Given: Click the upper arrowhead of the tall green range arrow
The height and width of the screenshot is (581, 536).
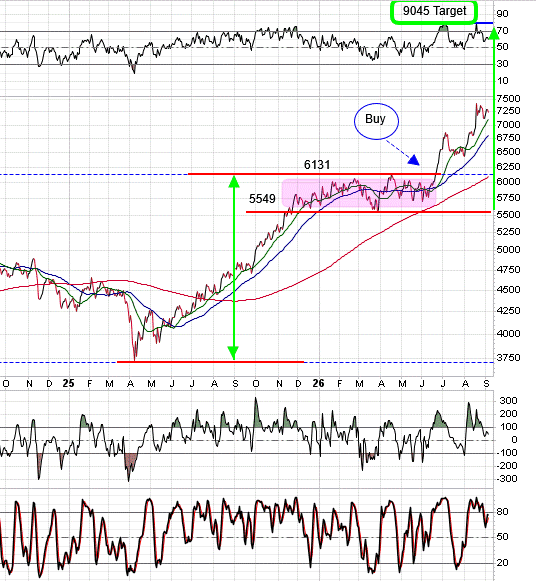Looking at the screenshot, I should pos(234,182).
